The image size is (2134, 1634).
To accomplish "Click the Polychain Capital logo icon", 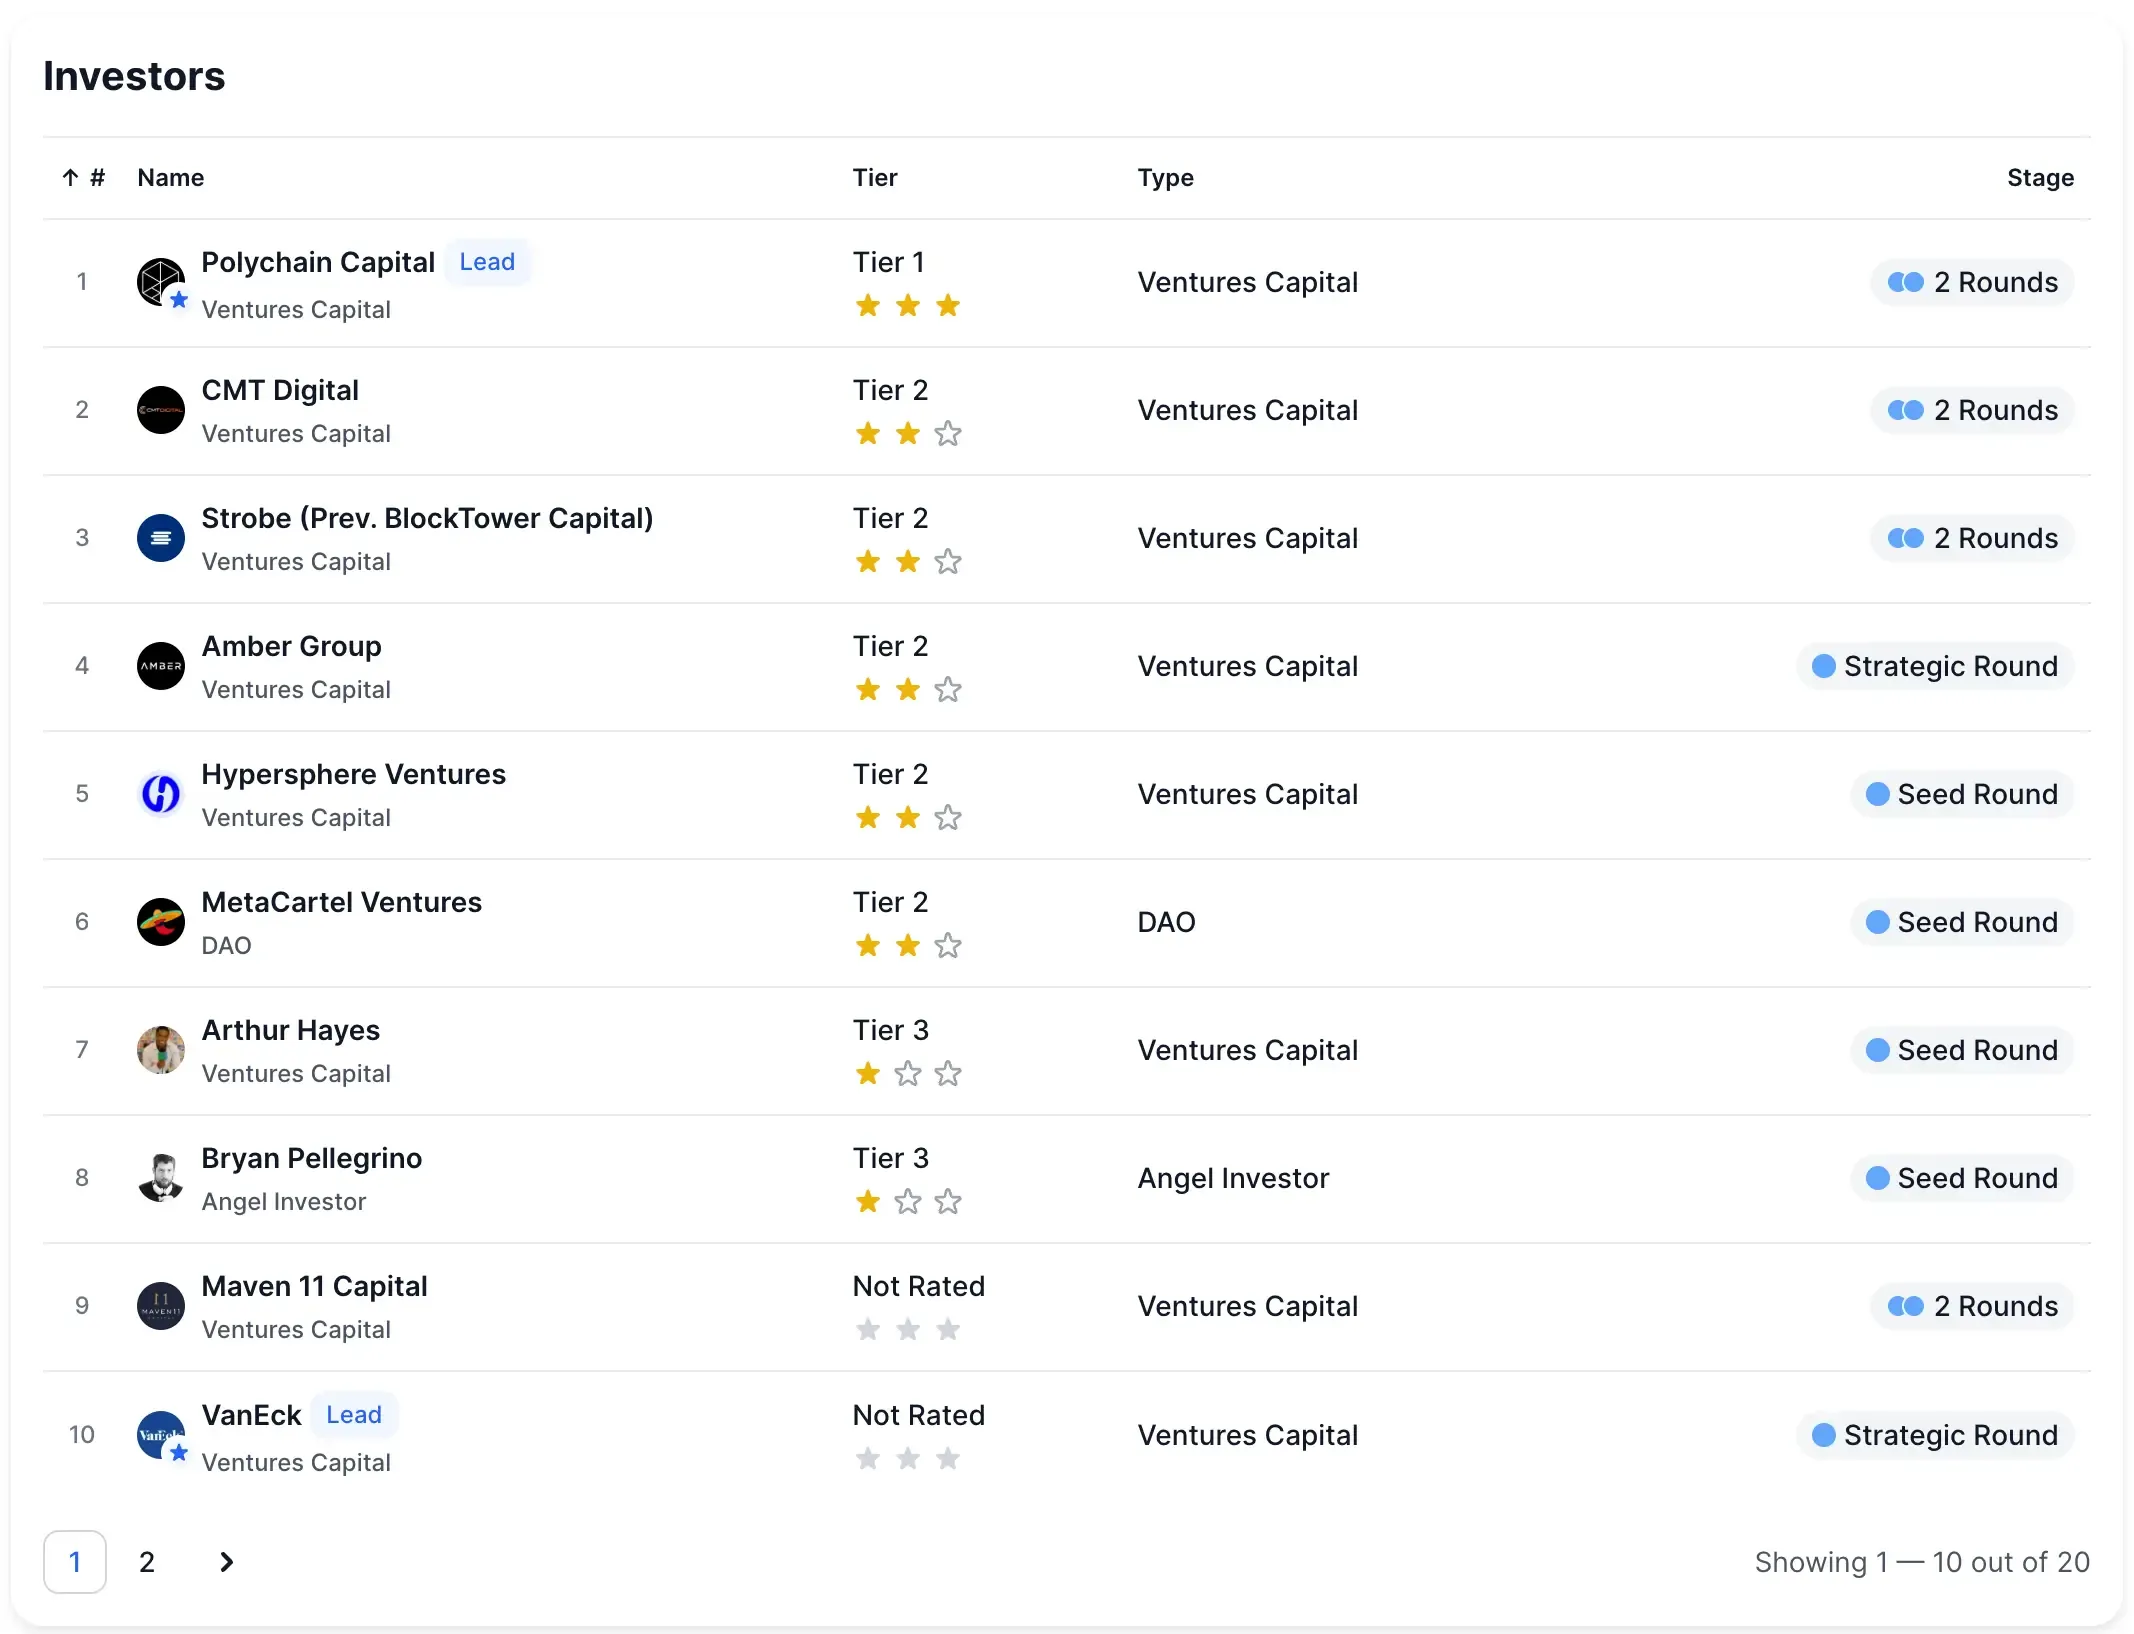I will coord(160,282).
